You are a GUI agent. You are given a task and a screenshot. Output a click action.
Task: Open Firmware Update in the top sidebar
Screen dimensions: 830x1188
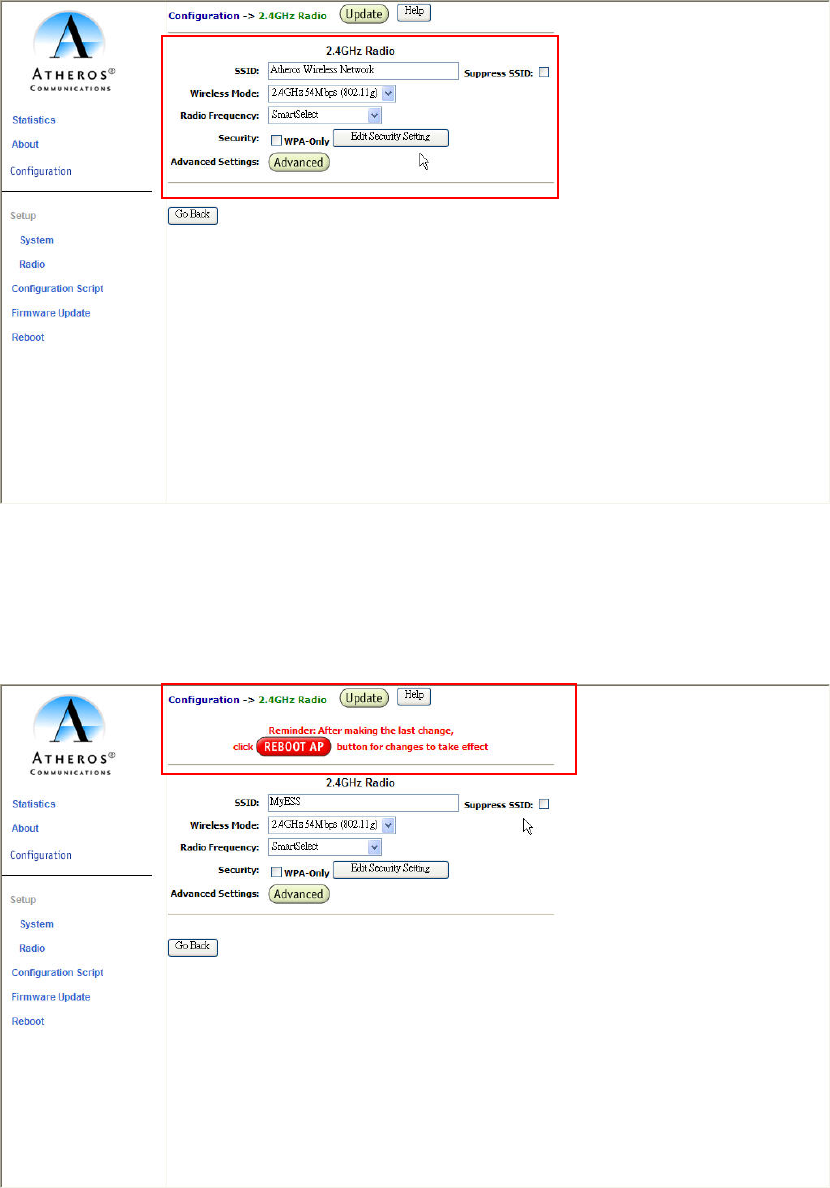coord(51,314)
